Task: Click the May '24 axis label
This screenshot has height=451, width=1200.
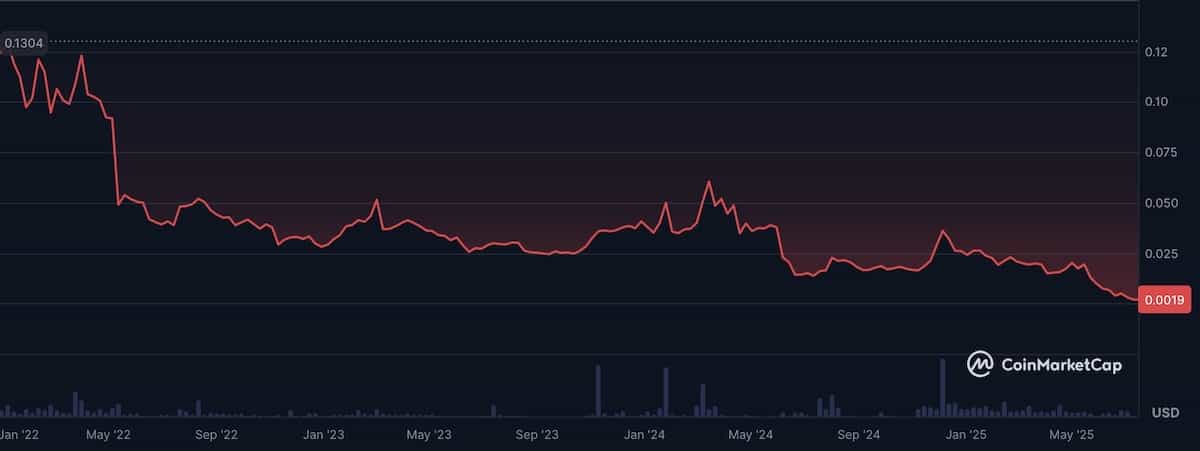Action: 751,435
